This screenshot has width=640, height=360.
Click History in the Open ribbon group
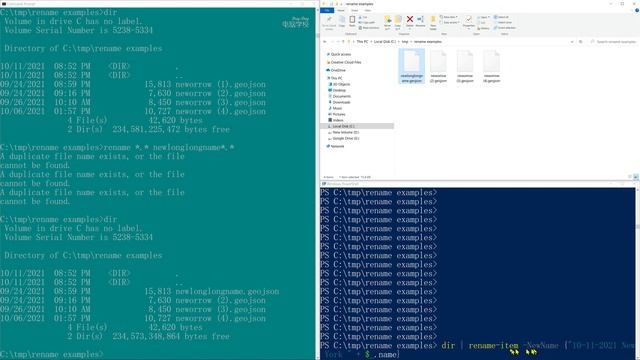(484, 28)
